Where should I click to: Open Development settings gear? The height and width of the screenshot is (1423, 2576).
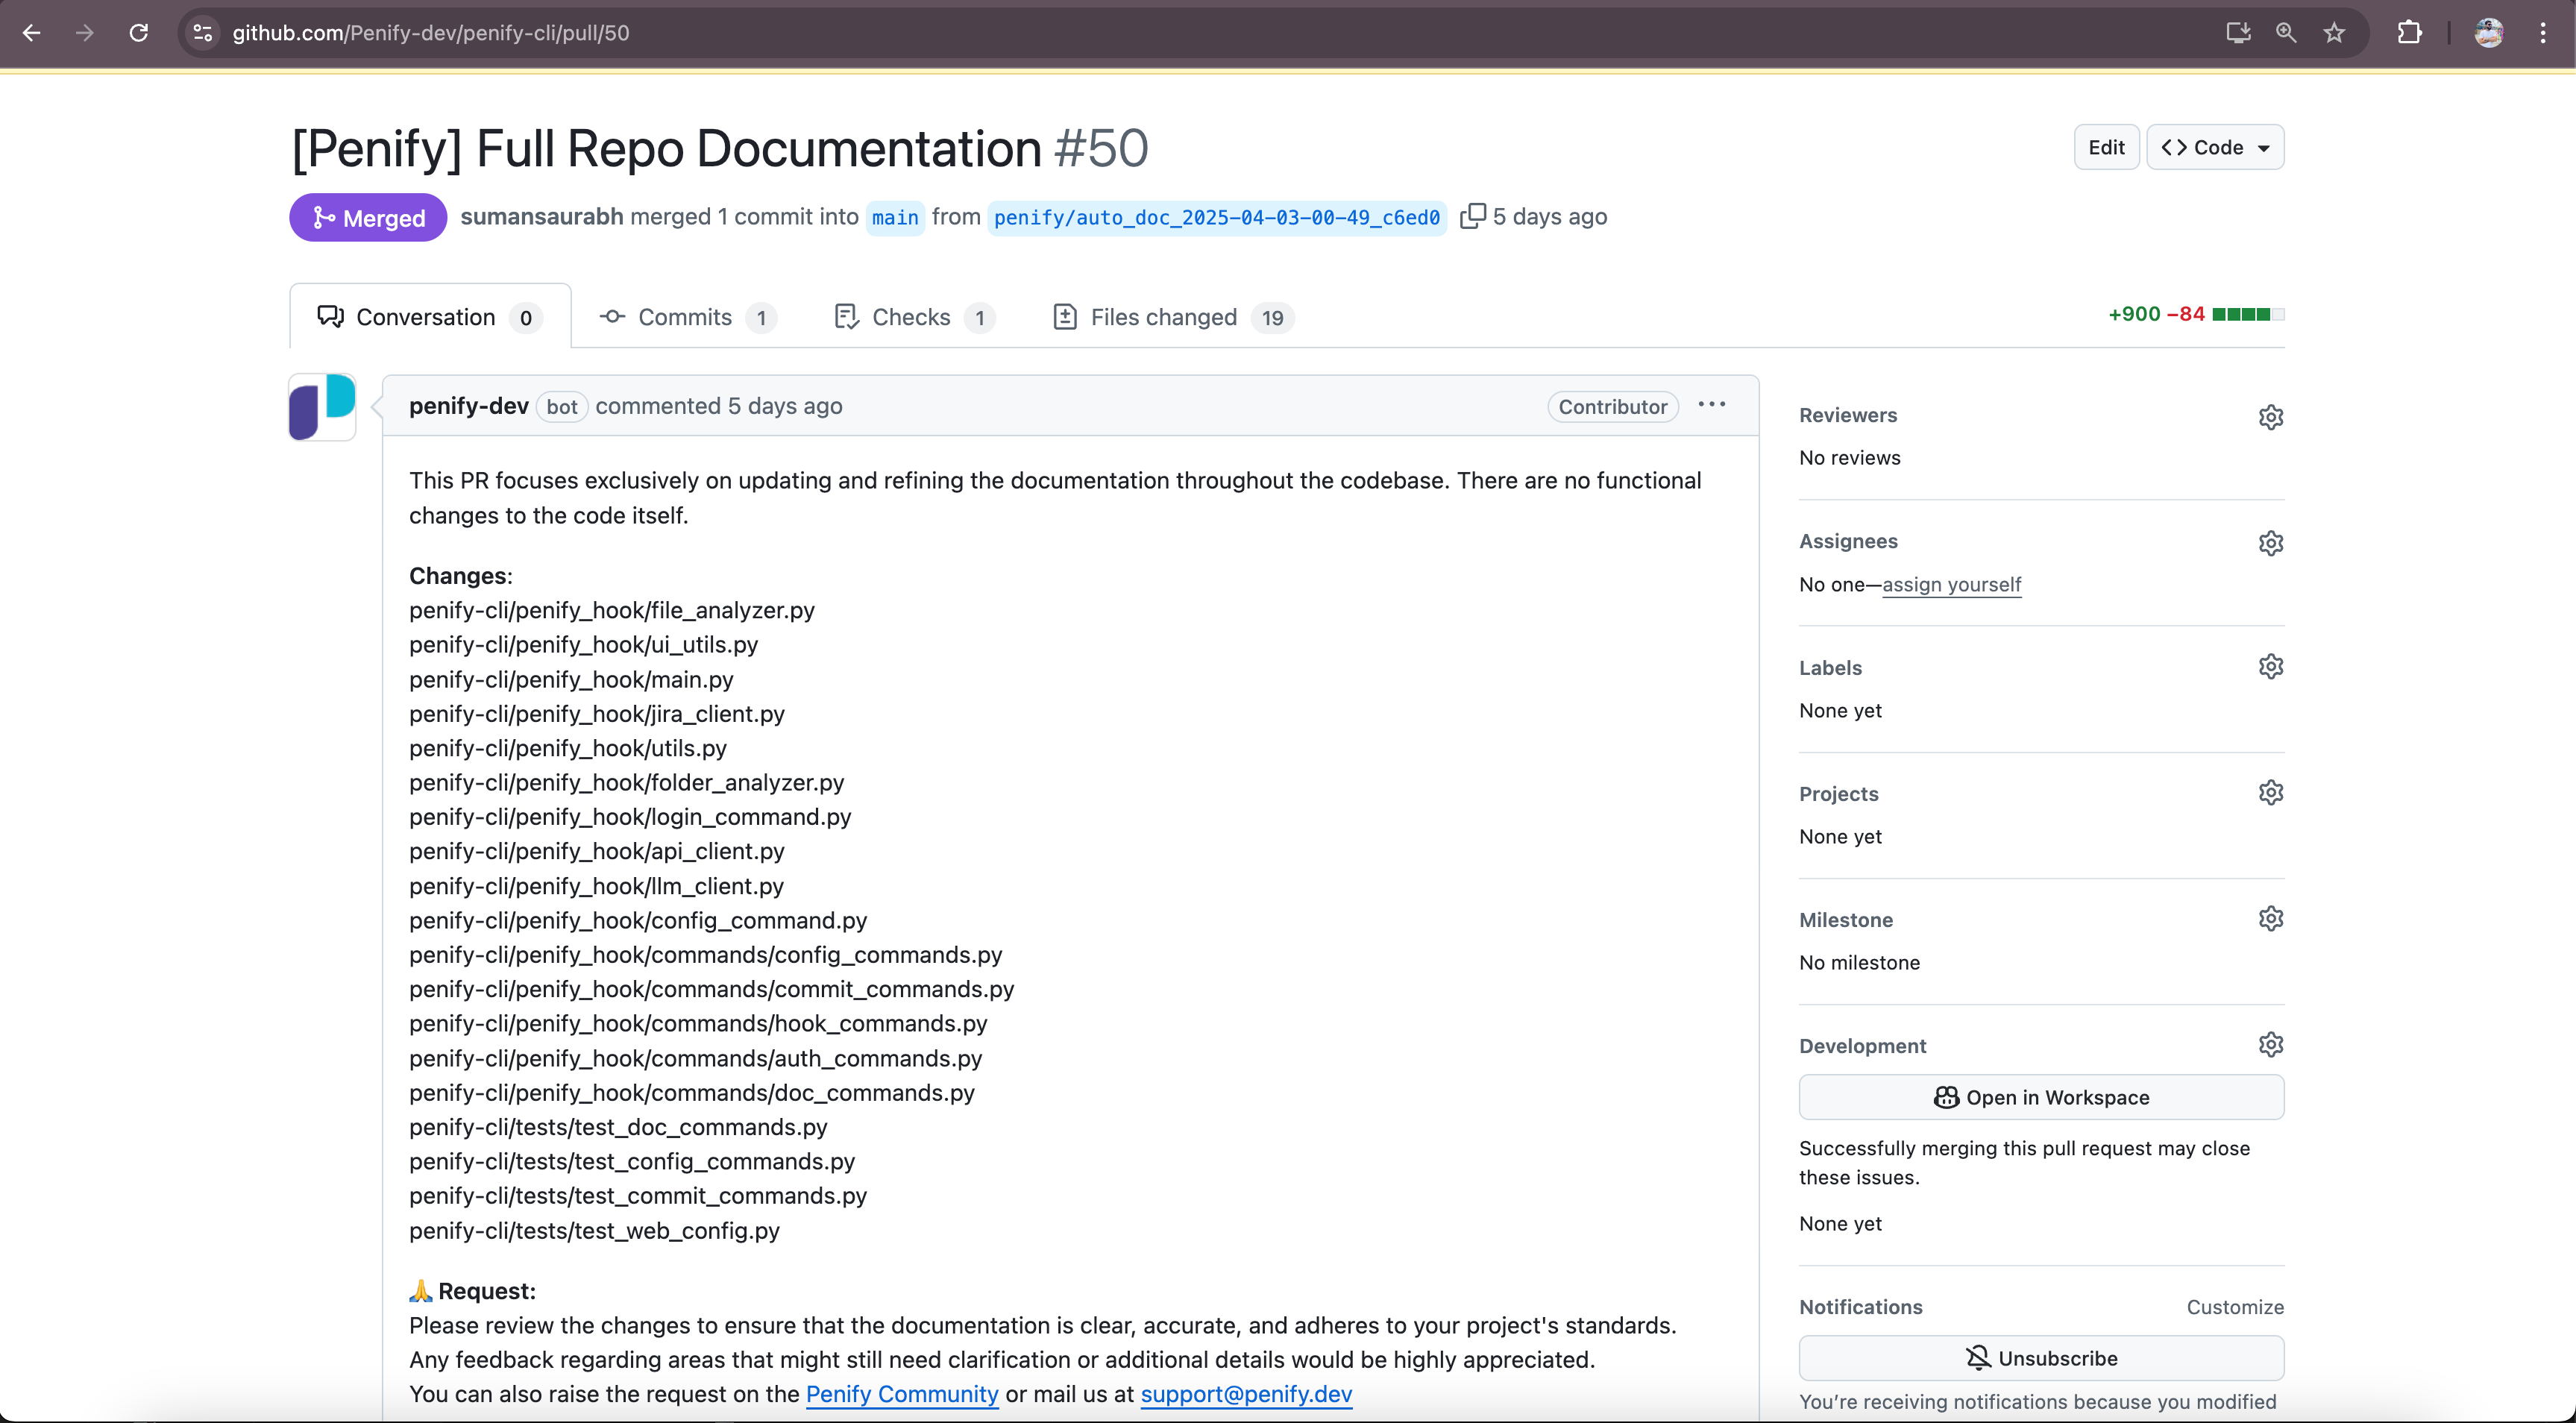tap(2270, 1045)
